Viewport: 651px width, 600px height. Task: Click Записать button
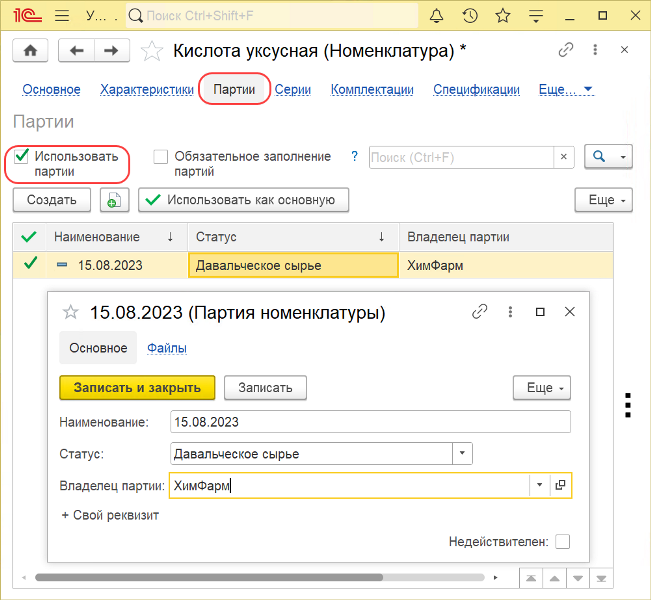tap(265, 387)
